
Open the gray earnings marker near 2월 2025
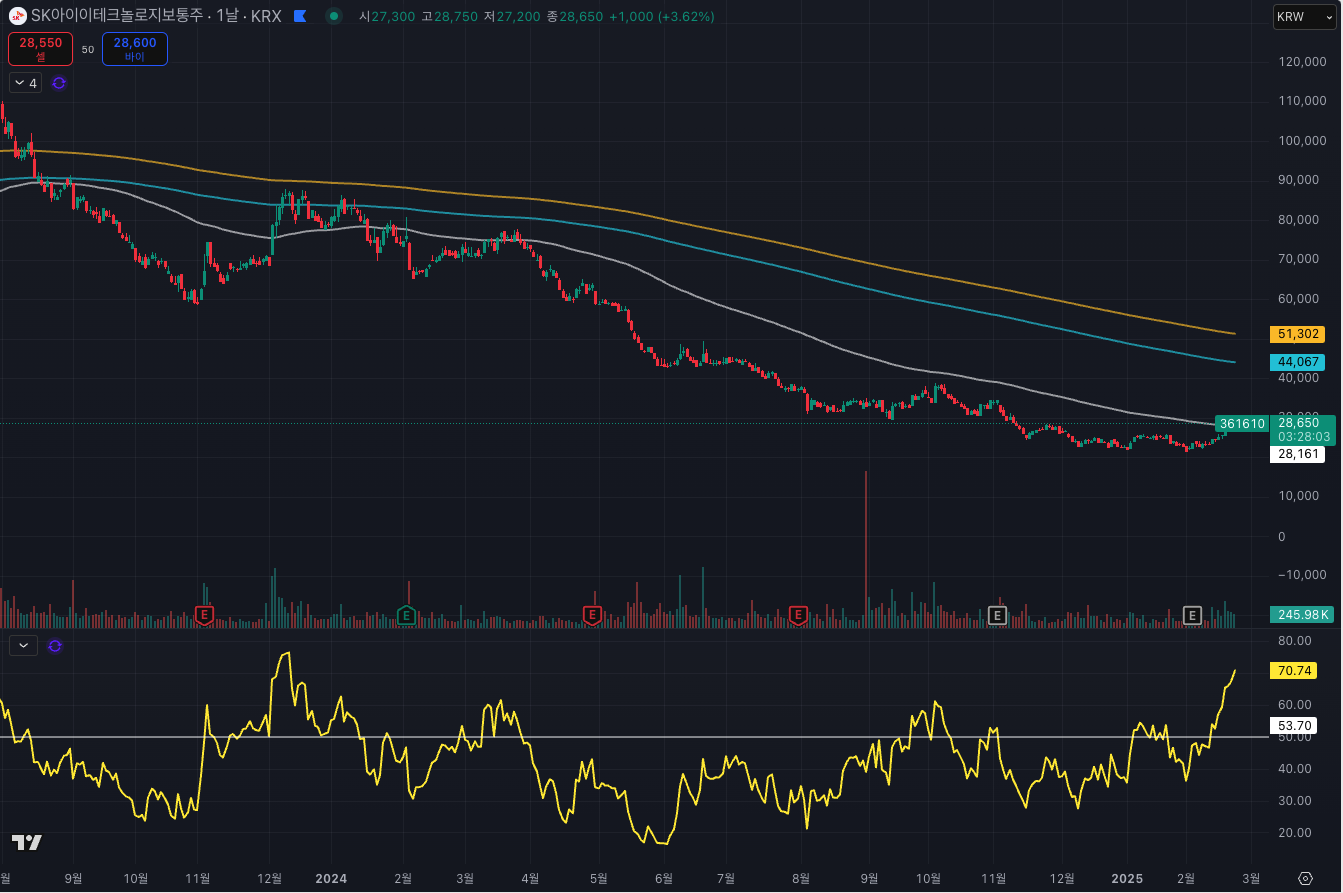pos(1192,614)
